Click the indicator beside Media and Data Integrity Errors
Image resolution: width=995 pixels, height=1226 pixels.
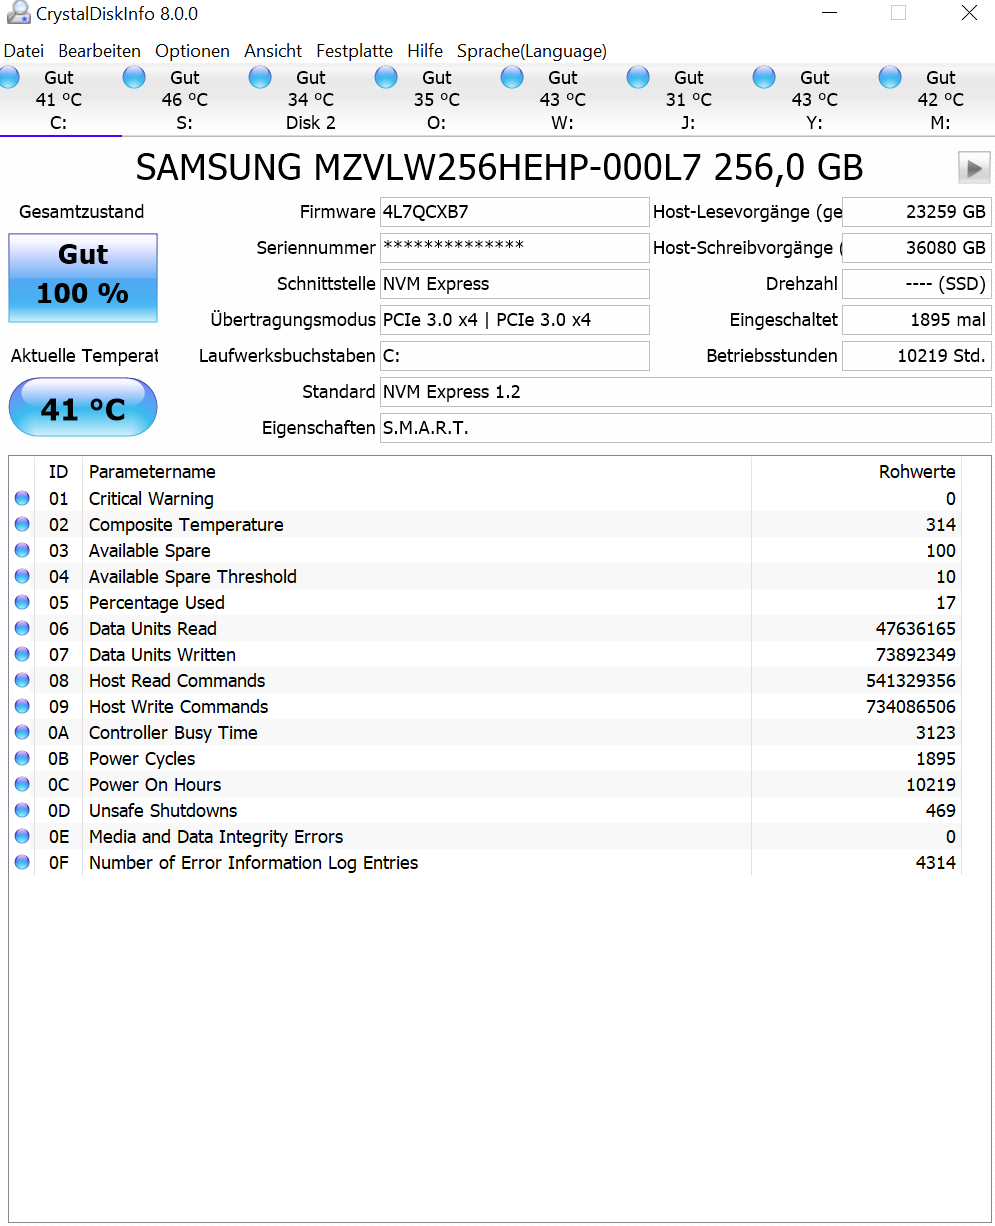click(x=21, y=836)
